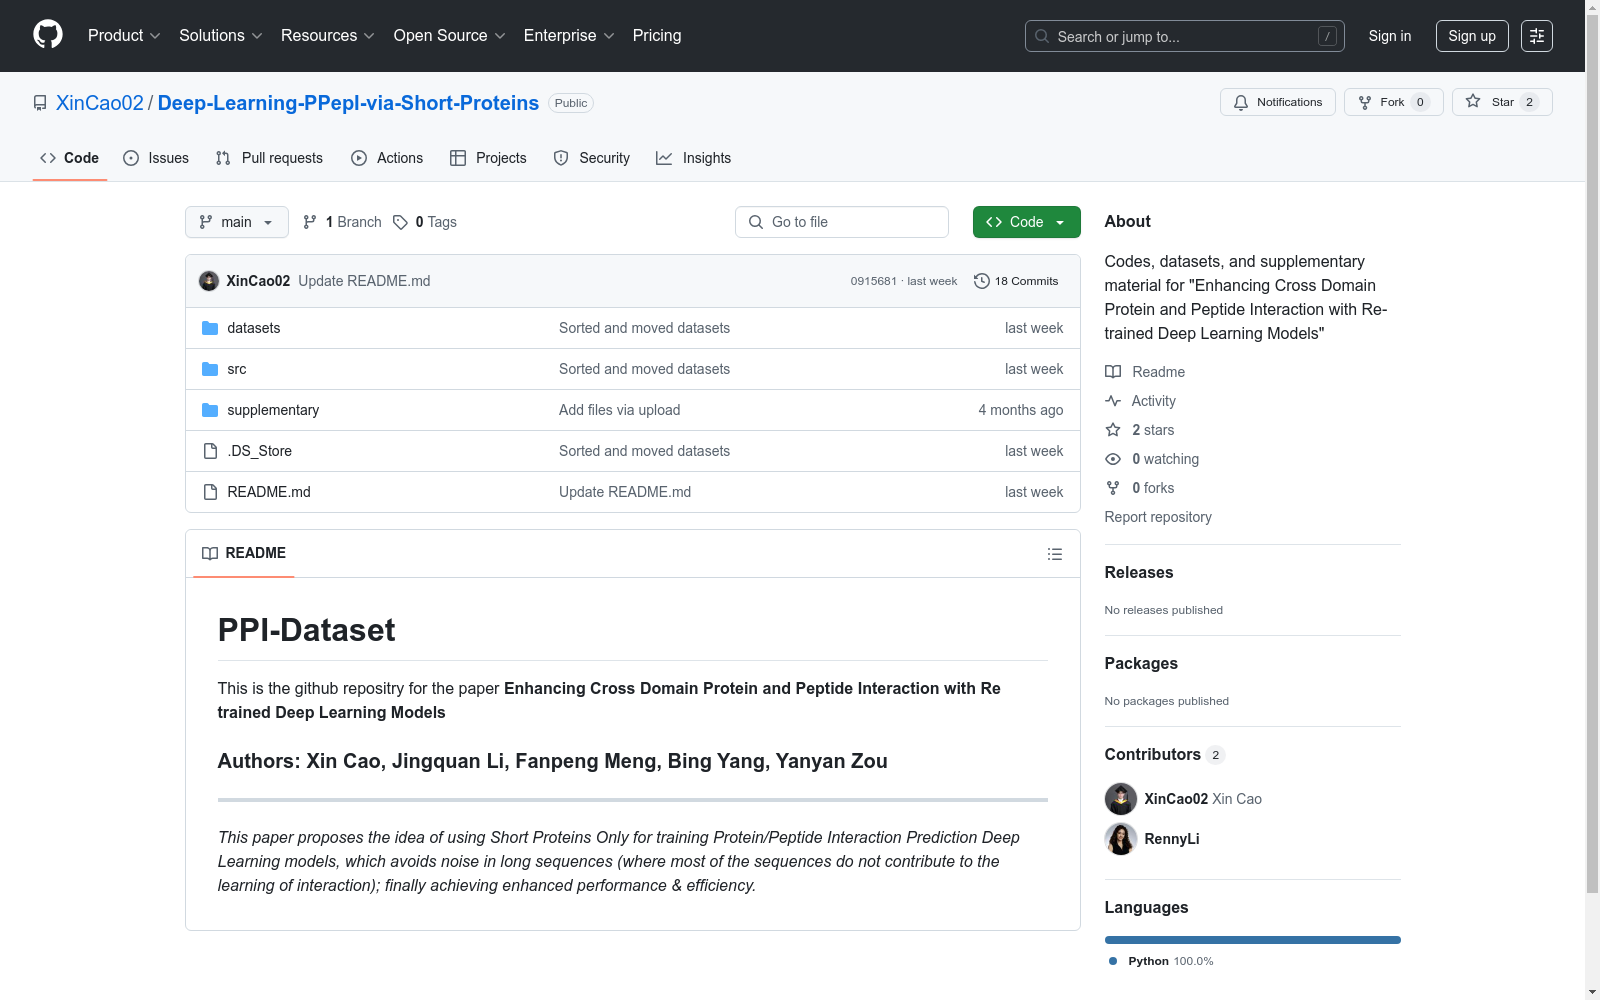The height and width of the screenshot is (1000, 1600).
Task: Click XinCao02 contributor avatar
Action: coord(1121,799)
